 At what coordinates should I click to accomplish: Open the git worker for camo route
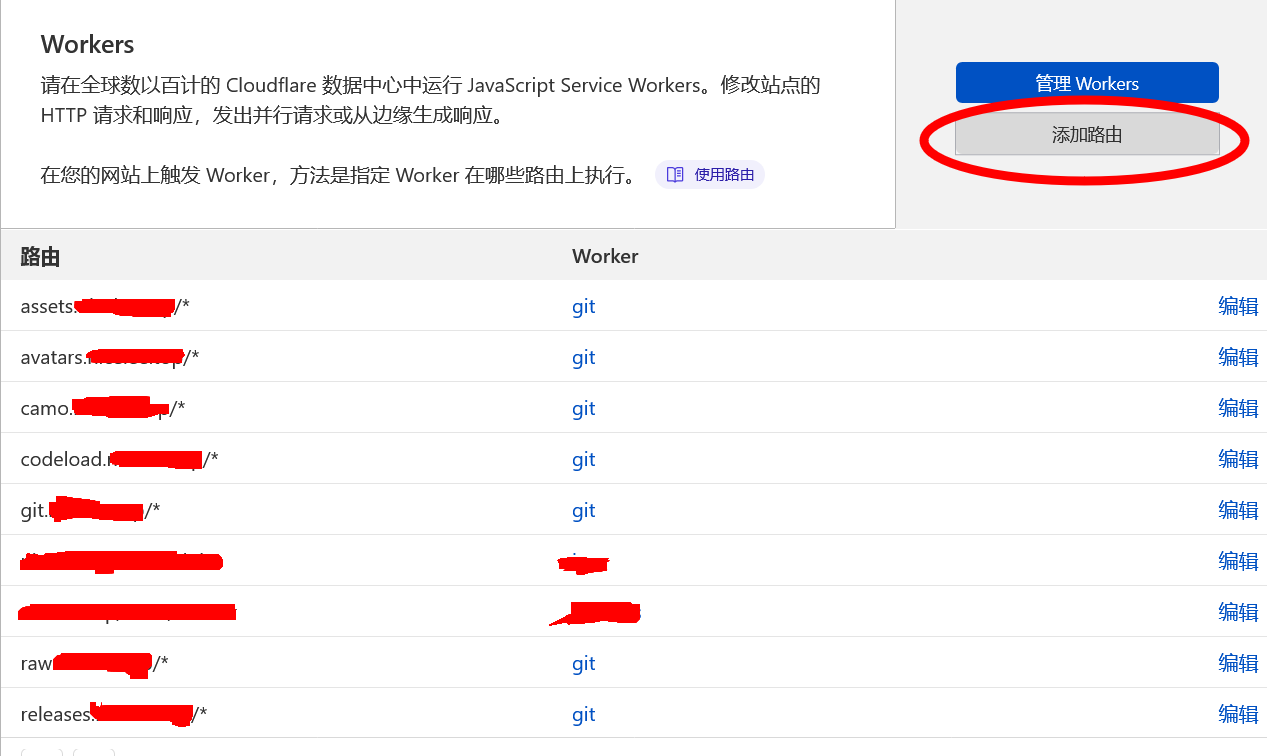click(x=583, y=409)
